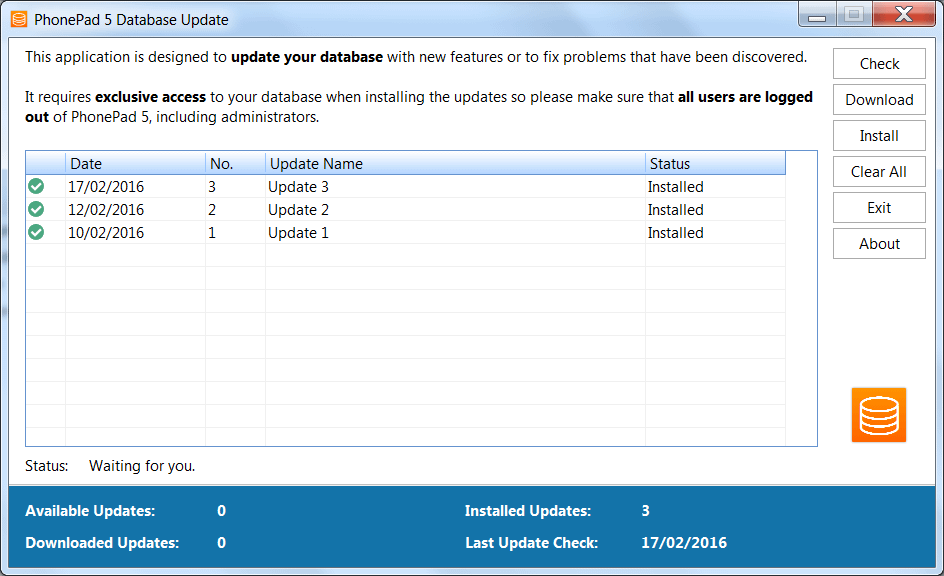
Task: Click the green check icon for Update 2
Action: click(36, 209)
